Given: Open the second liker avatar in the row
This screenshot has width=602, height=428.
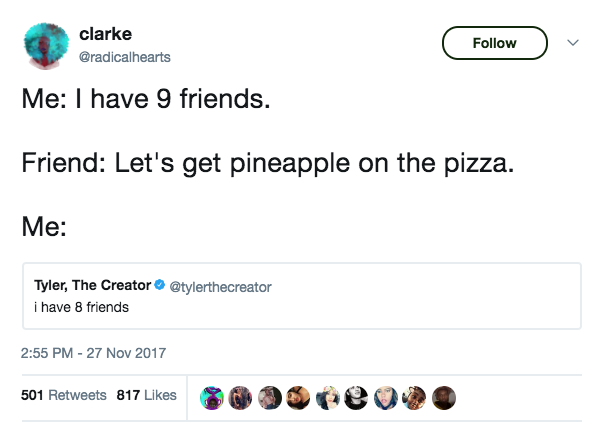Looking at the screenshot, I should [241, 396].
